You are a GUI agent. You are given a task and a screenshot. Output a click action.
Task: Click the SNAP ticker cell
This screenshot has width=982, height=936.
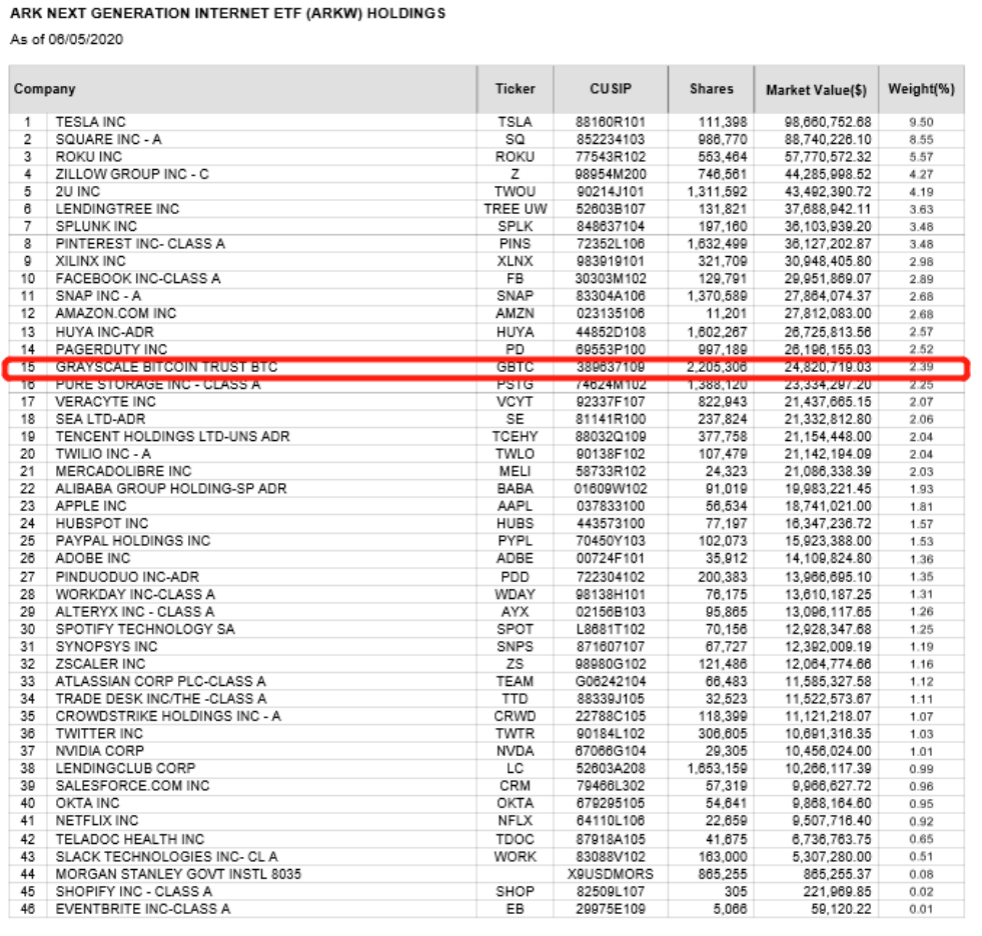tap(515, 296)
